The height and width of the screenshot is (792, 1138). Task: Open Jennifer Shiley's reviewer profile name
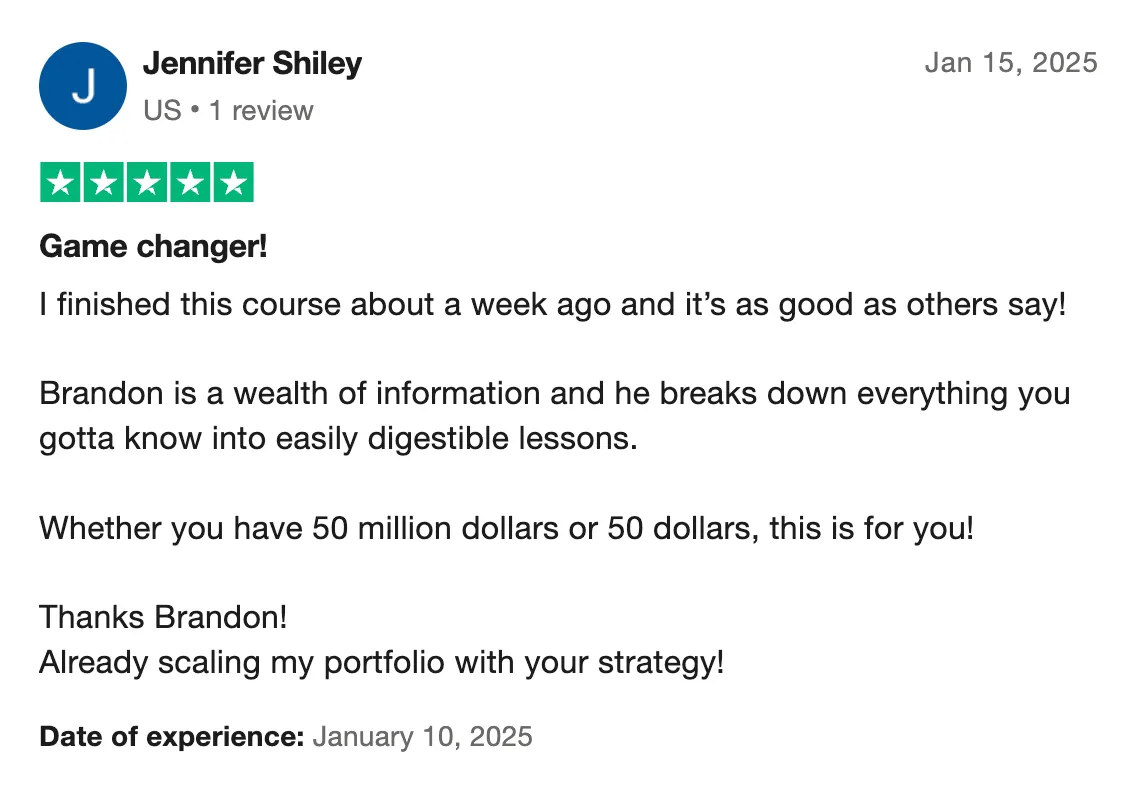coord(253,64)
